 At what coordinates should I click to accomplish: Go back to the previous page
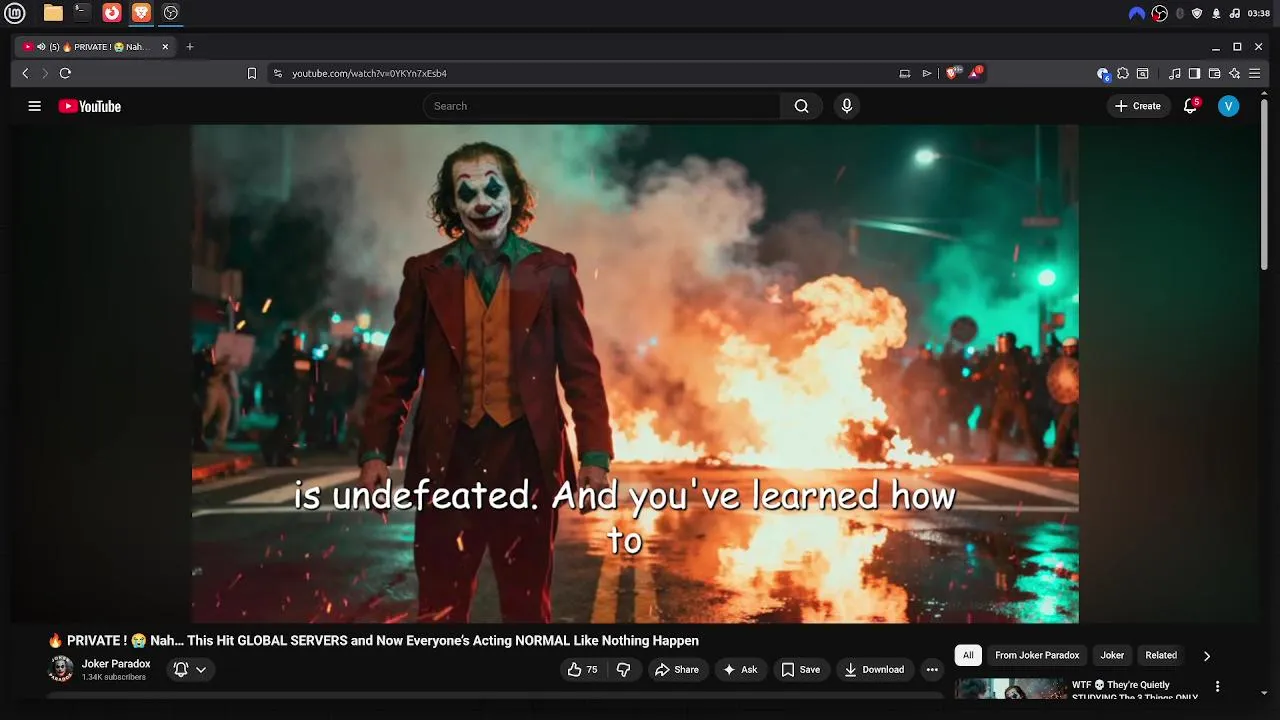(26, 73)
